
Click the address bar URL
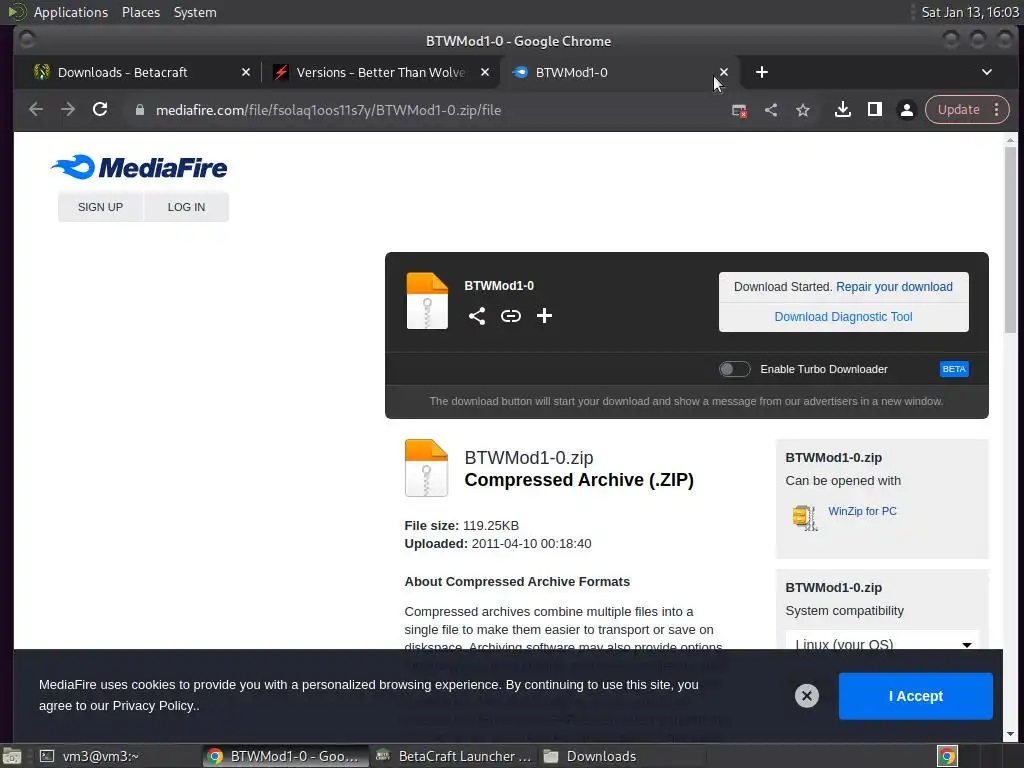point(328,110)
